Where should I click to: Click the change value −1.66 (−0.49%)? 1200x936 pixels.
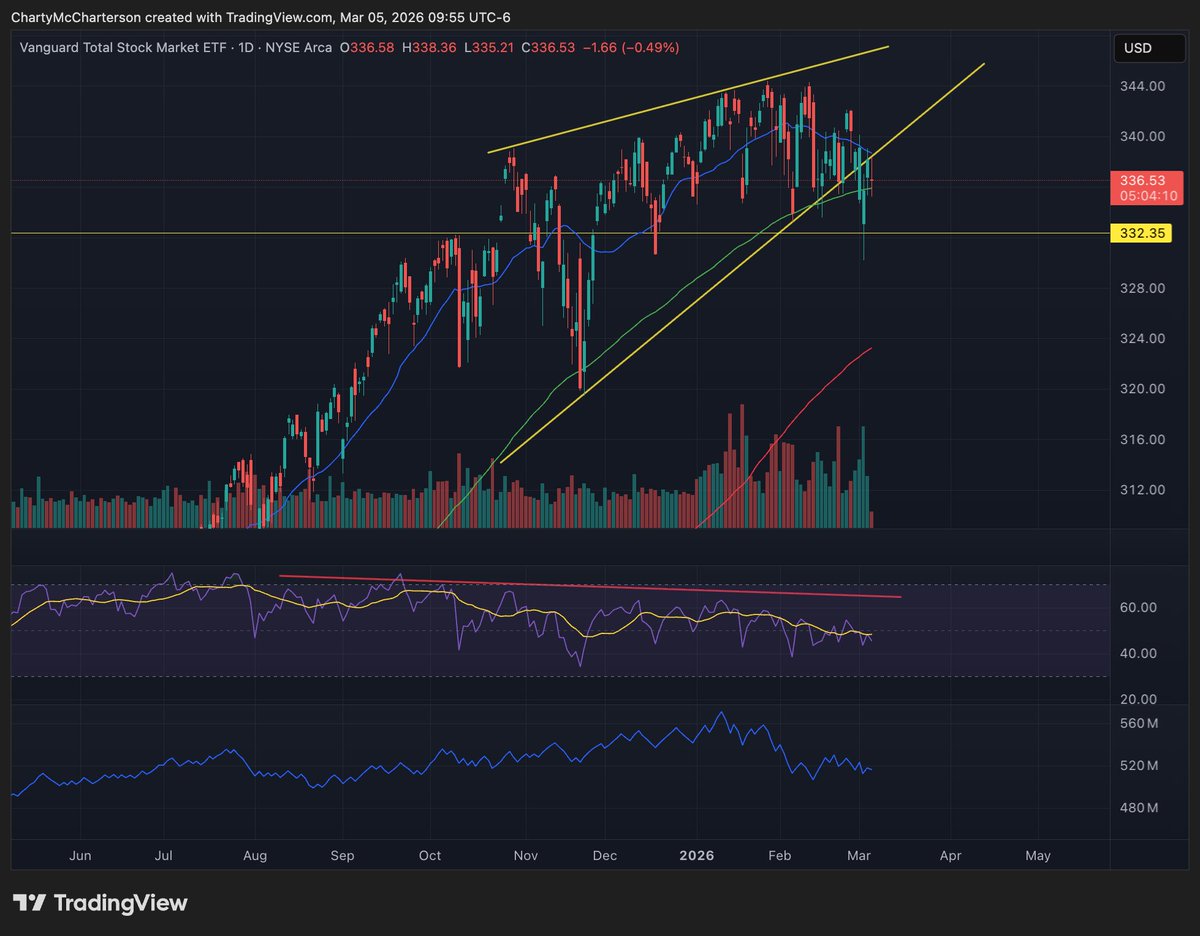pyautogui.click(x=631, y=48)
